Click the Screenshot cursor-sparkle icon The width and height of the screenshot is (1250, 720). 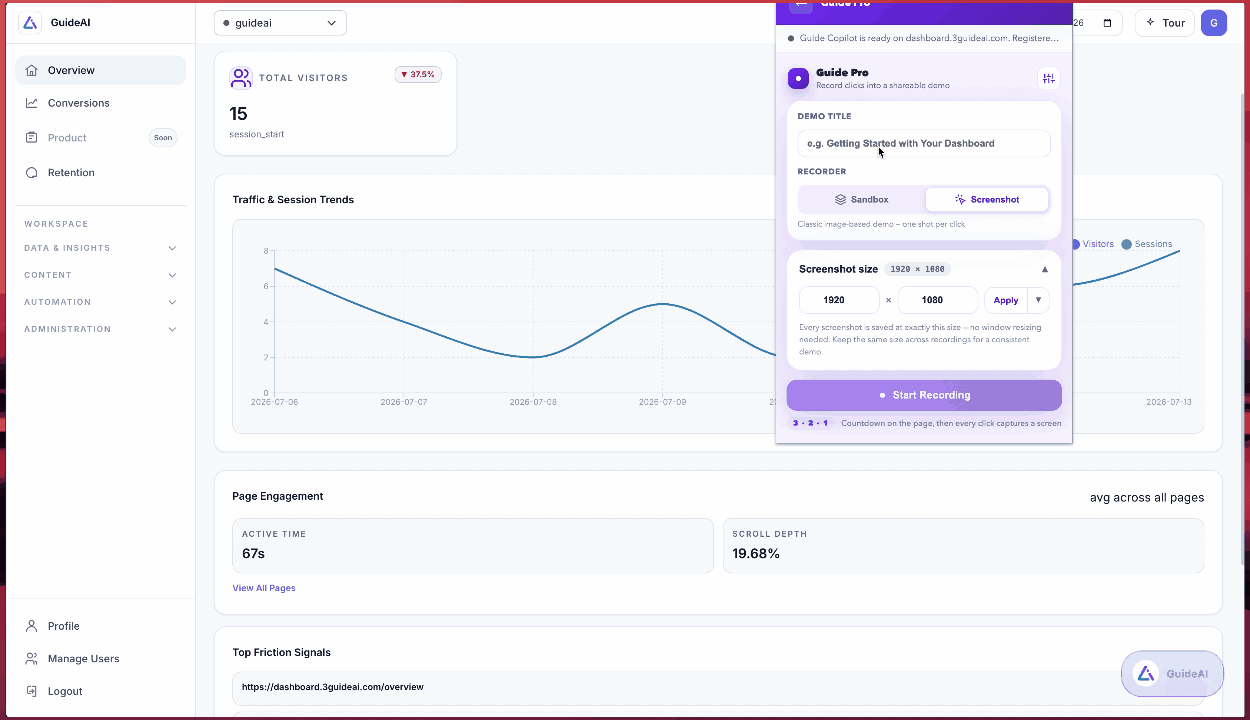(x=960, y=200)
